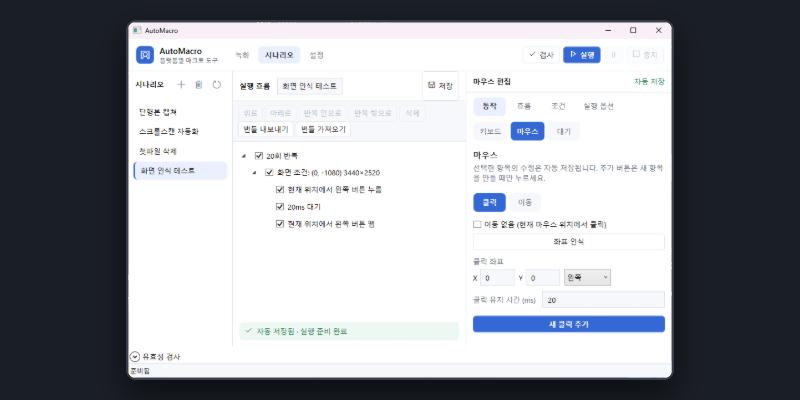Select the 클릭 mode button

pos(489,203)
